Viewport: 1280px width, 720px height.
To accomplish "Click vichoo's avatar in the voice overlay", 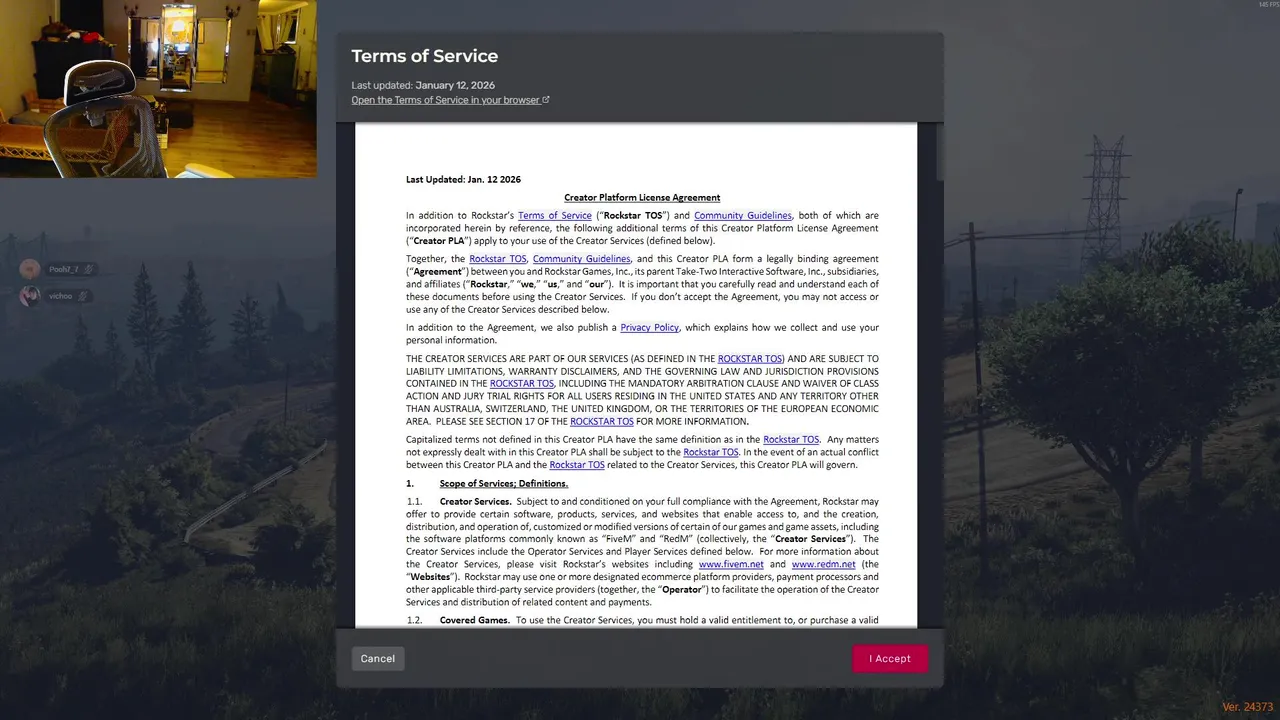I will click(x=30, y=296).
